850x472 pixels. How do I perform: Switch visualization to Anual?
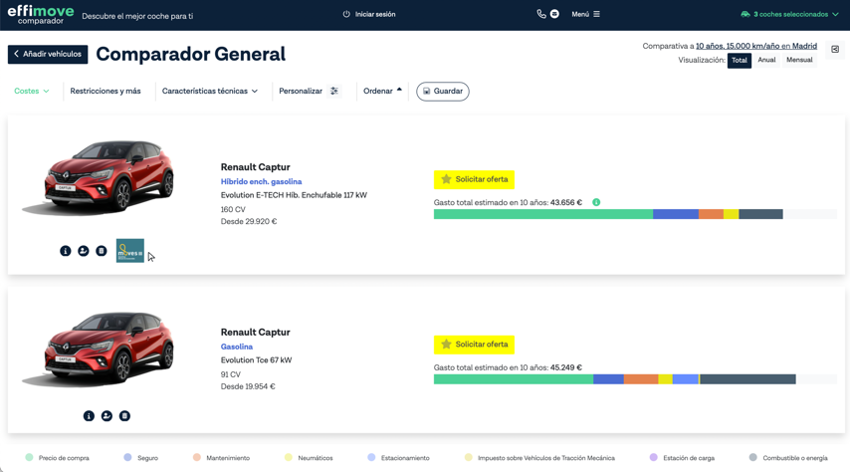pyautogui.click(x=766, y=60)
